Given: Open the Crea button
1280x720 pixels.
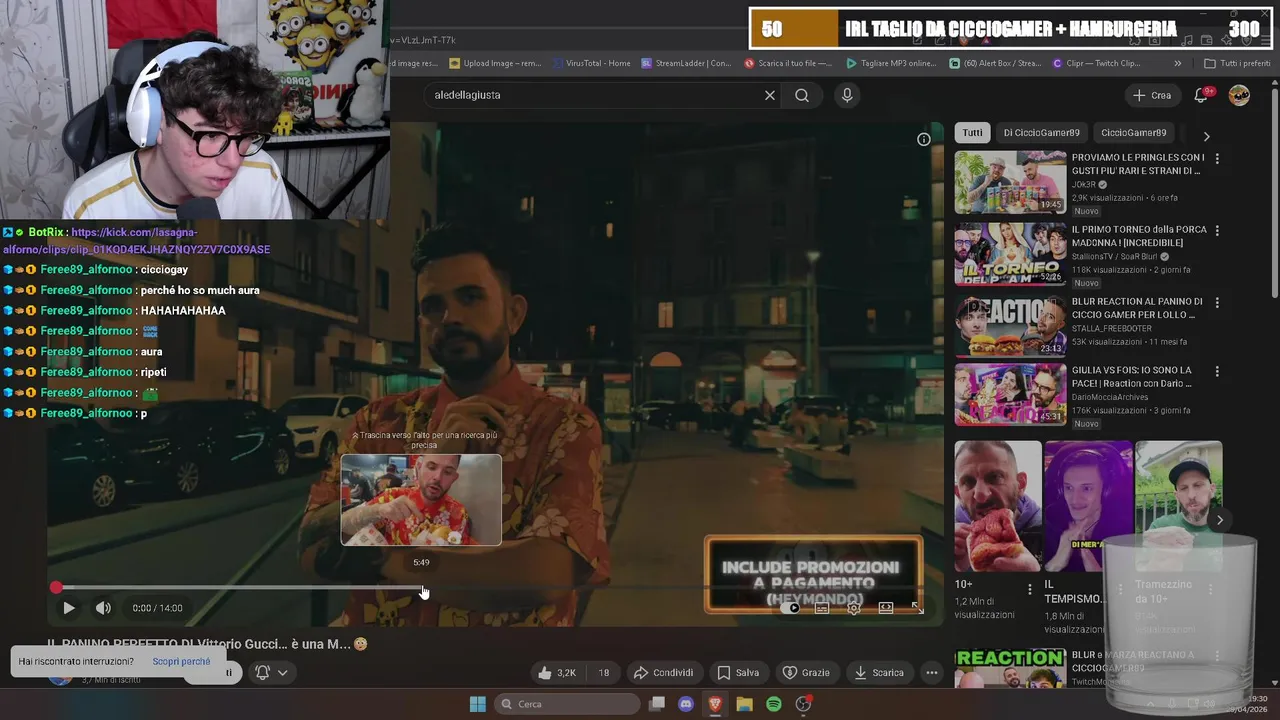Looking at the screenshot, I should point(1151,95).
